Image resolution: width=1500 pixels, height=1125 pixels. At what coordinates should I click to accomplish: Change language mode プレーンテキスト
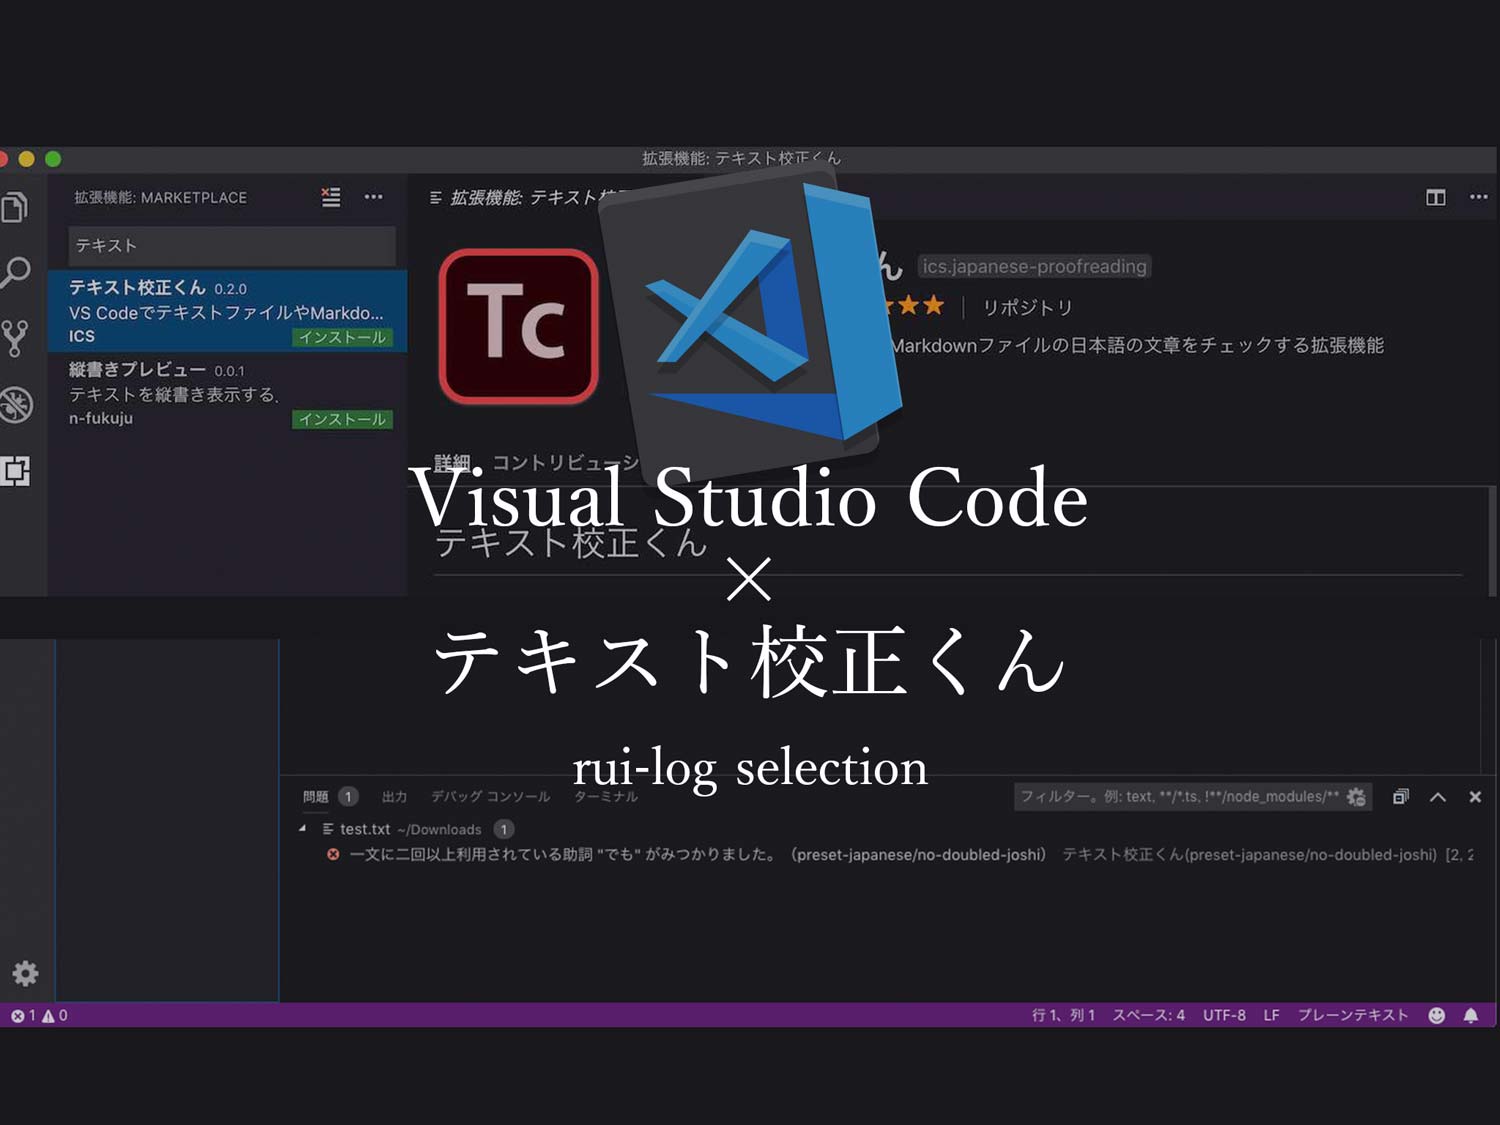coord(1353,1015)
